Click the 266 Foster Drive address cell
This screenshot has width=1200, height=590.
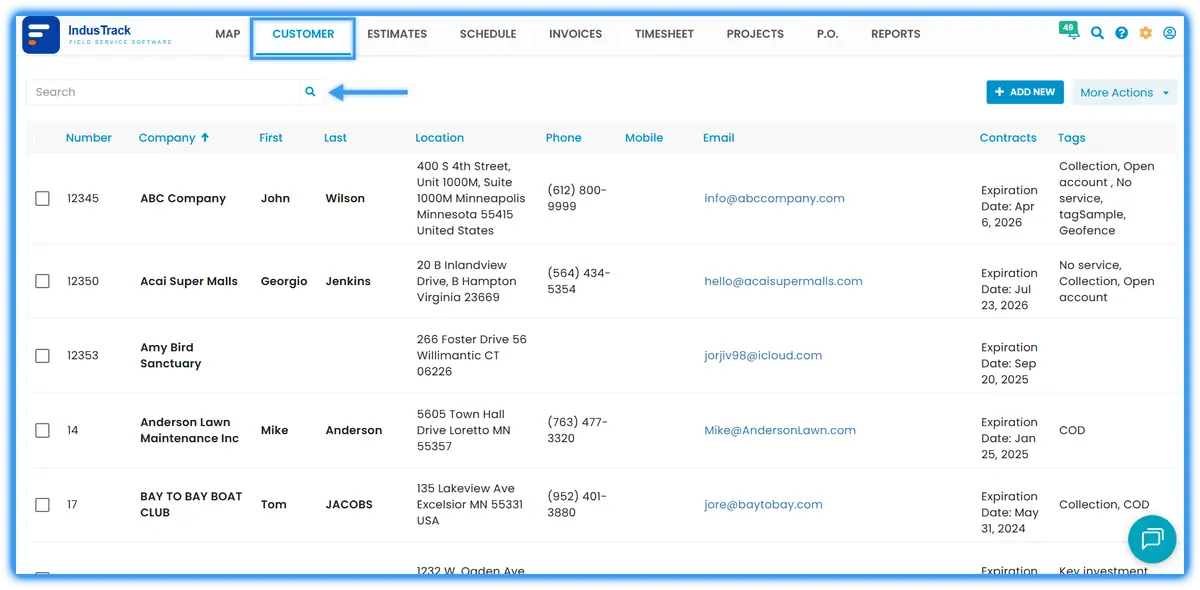pos(472,356)
